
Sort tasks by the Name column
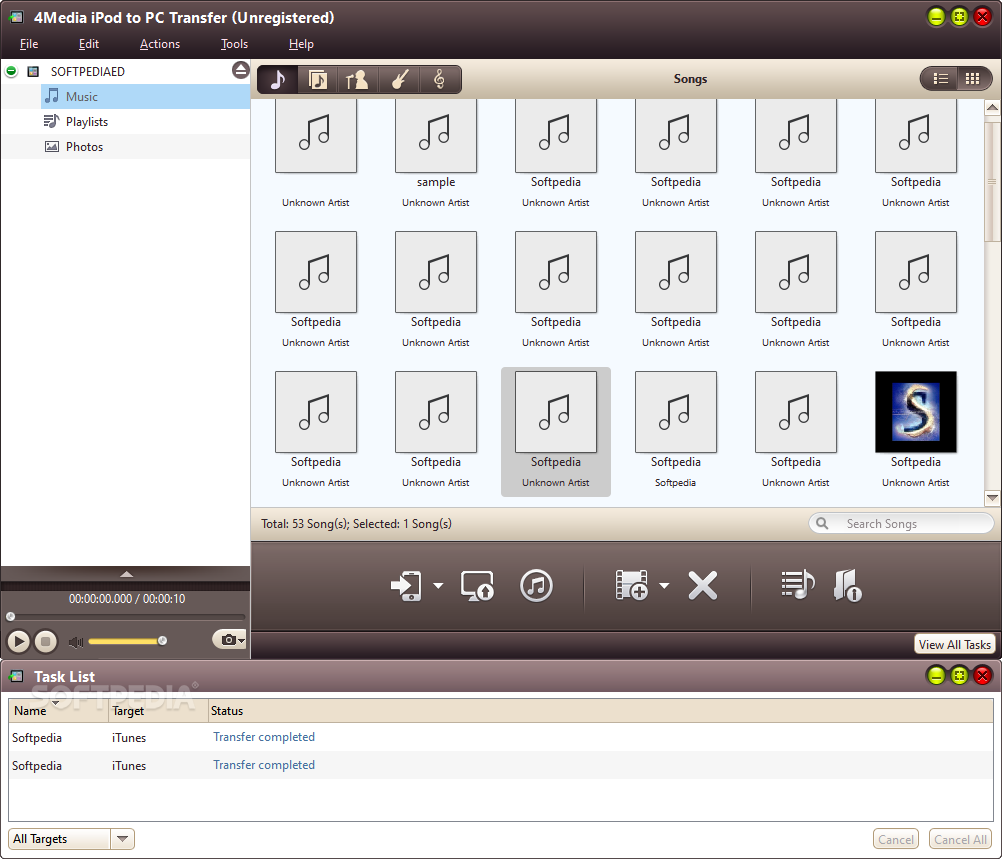58,711
